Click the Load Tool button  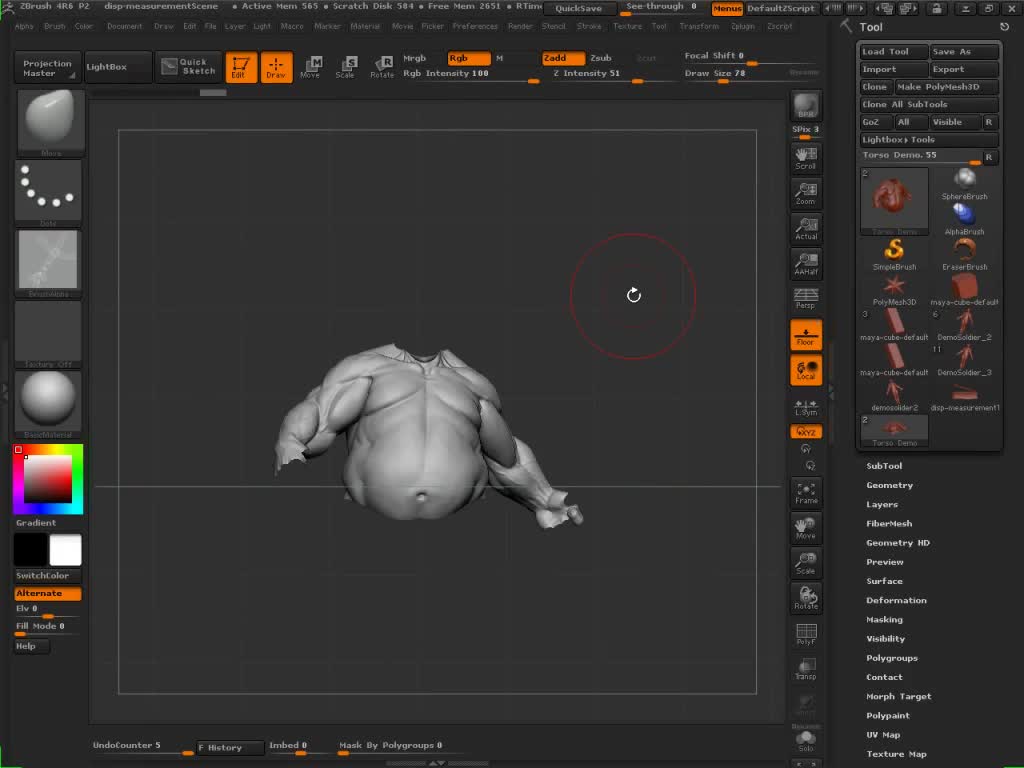pyautogui.click(x=893, y=52)
